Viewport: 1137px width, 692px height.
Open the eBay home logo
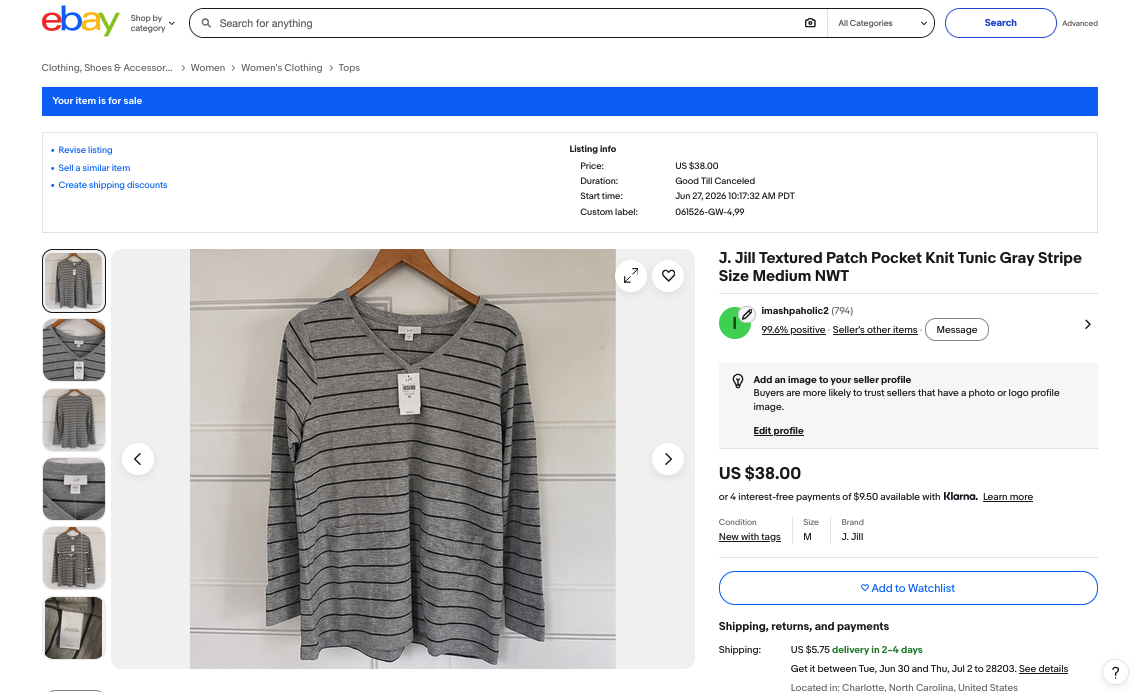(80, 21)
